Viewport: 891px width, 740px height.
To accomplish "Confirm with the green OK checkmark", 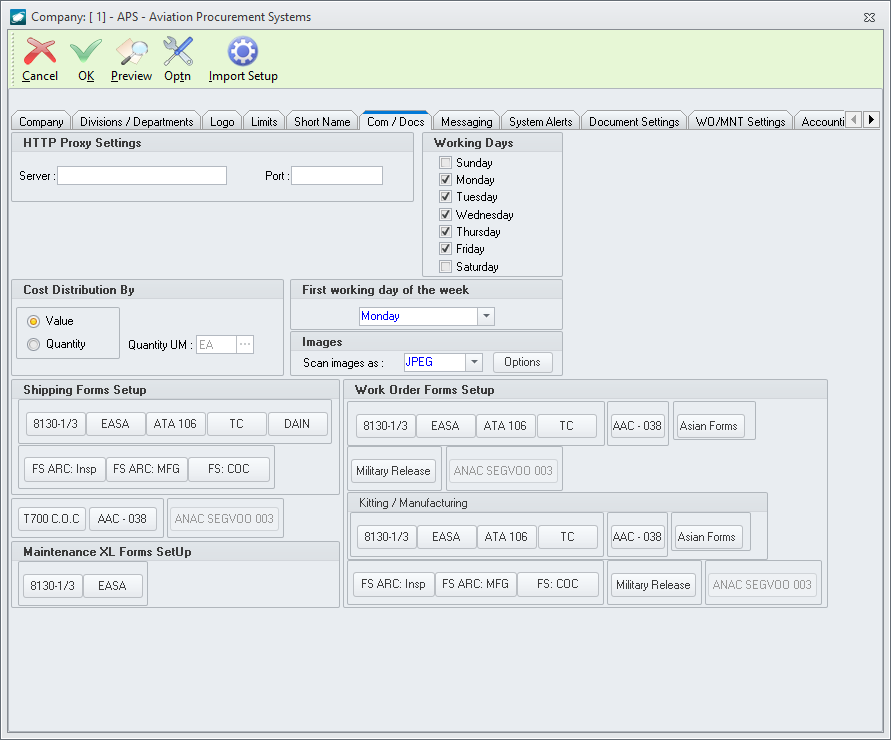I will (x=86, y=52).
